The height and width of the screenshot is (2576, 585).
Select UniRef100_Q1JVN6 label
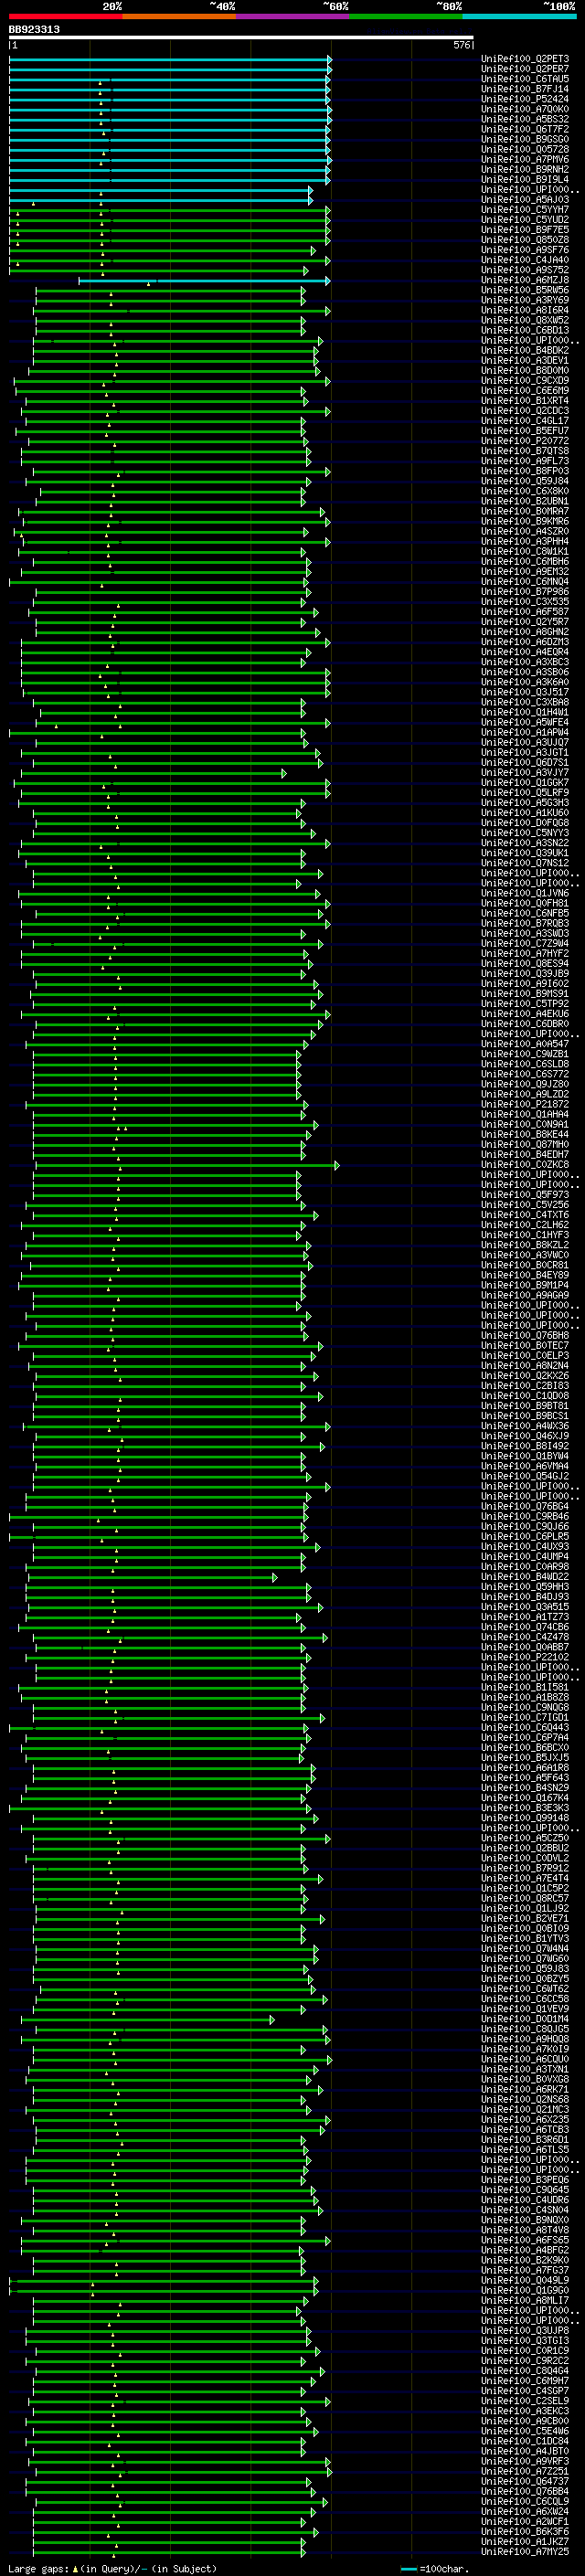click(525, 893)
